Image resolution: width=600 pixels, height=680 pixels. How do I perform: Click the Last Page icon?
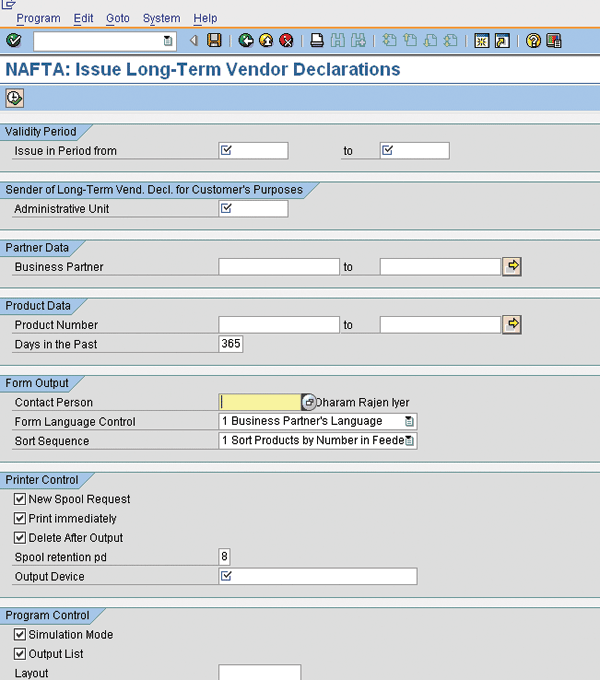451,40
